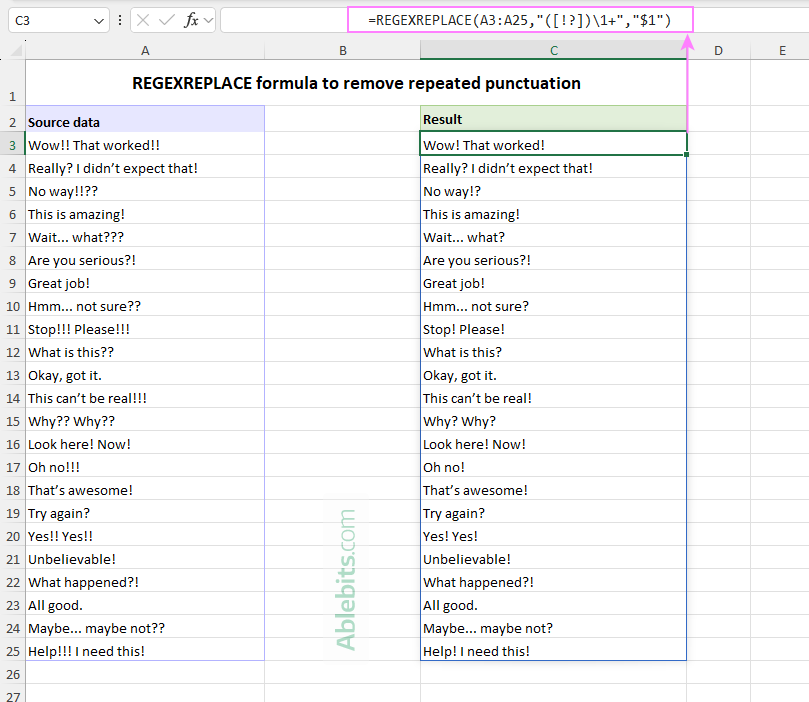Click the formula bar REGEXREPLACE formula text
Viewport: 809px width, 702px height.
click(520, 20)
